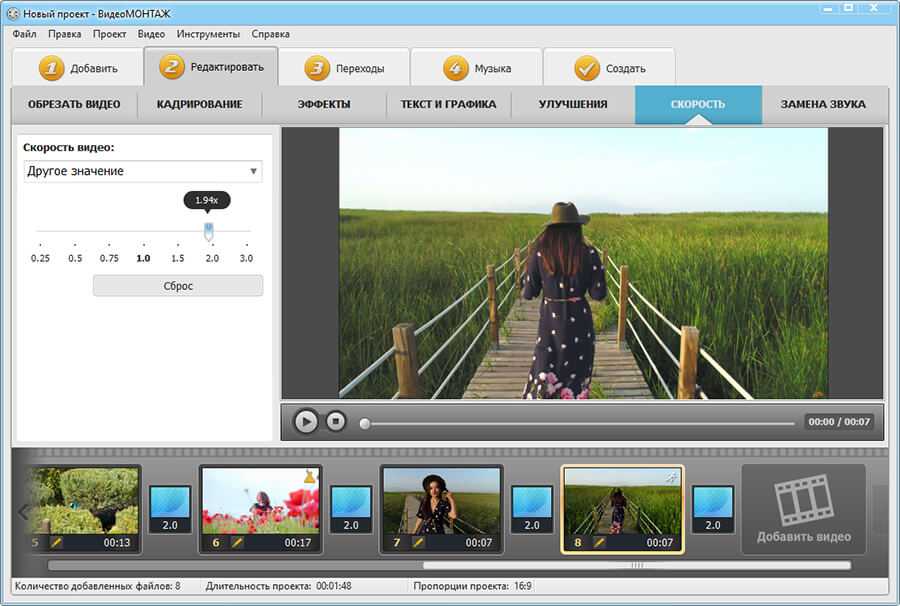The height and width of the screenshot is (606, 900).
Task: Open the Замена звука tab
Action: (x=823, y=104)
